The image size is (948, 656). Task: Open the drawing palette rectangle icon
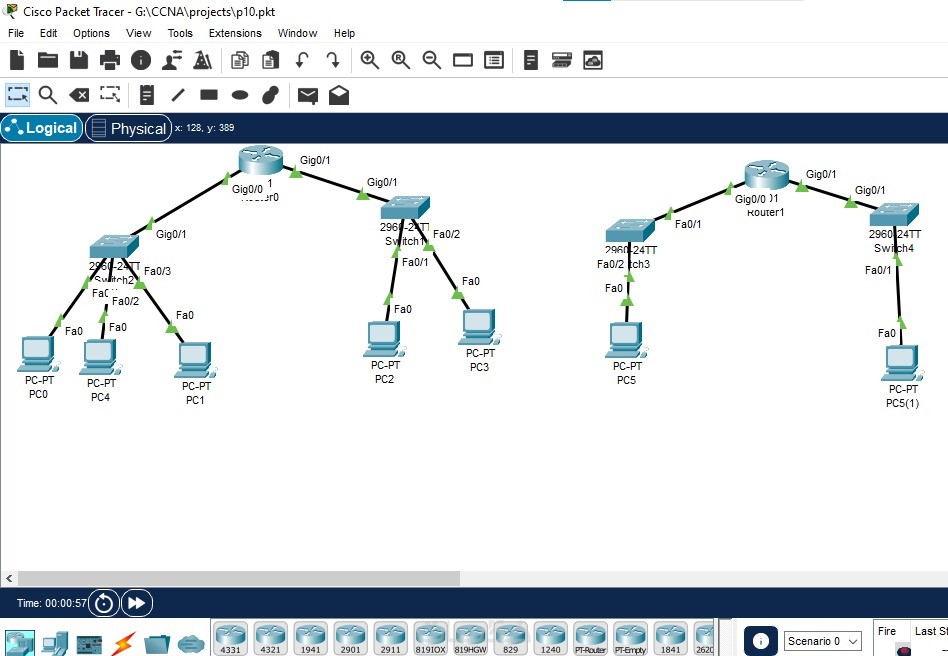[463, 60]
